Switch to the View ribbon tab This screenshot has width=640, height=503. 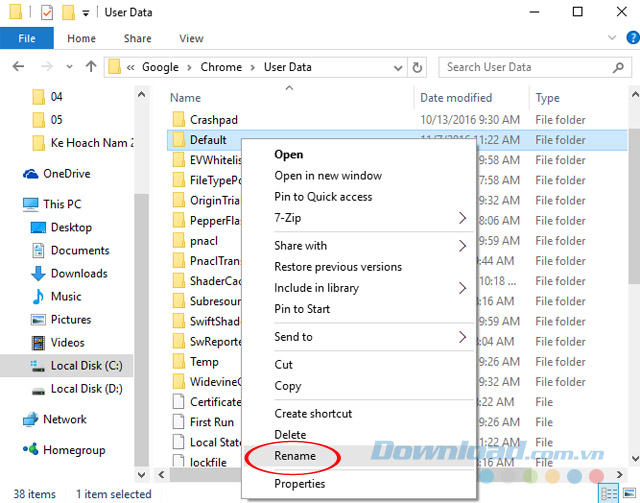click(x=191, y=38)
